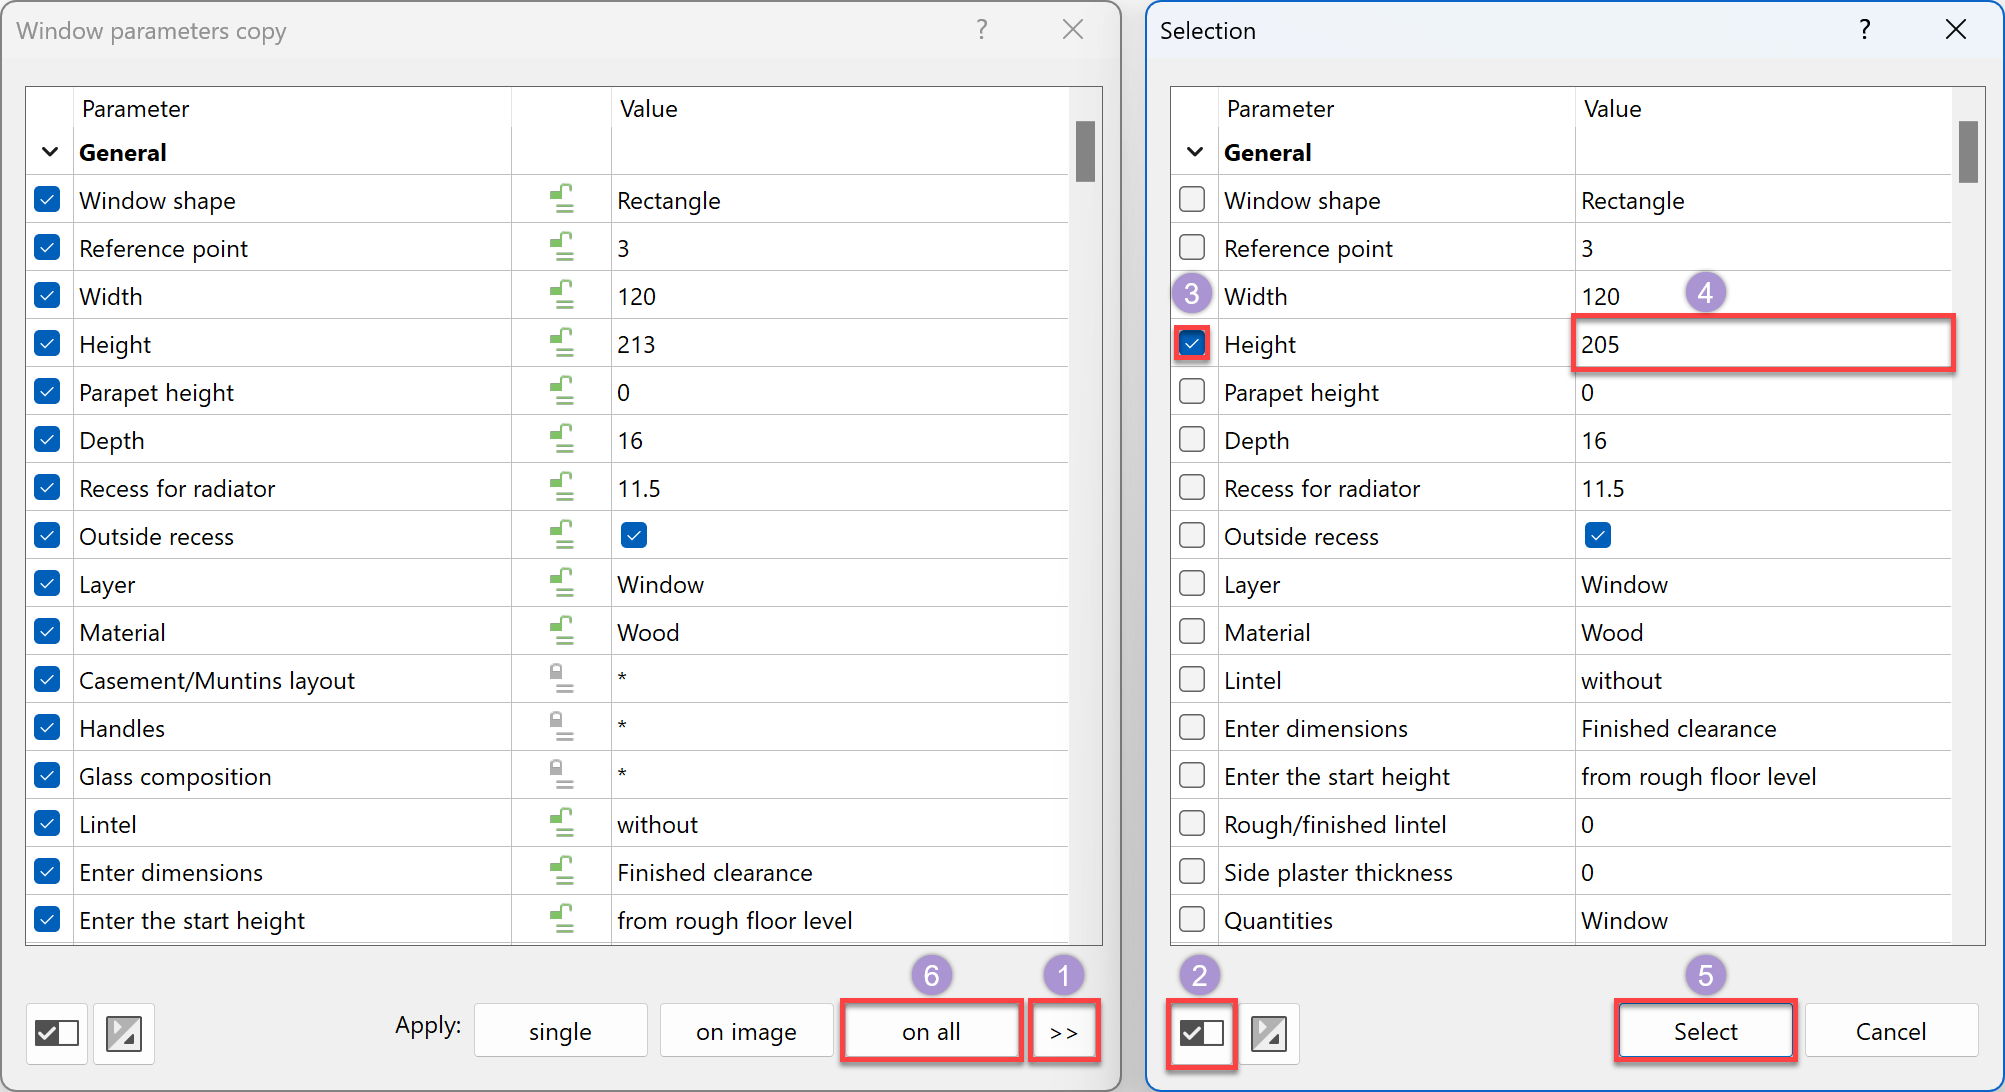
Task: Click help icon in Window parameters copy title bar
Action: (982, 30)
